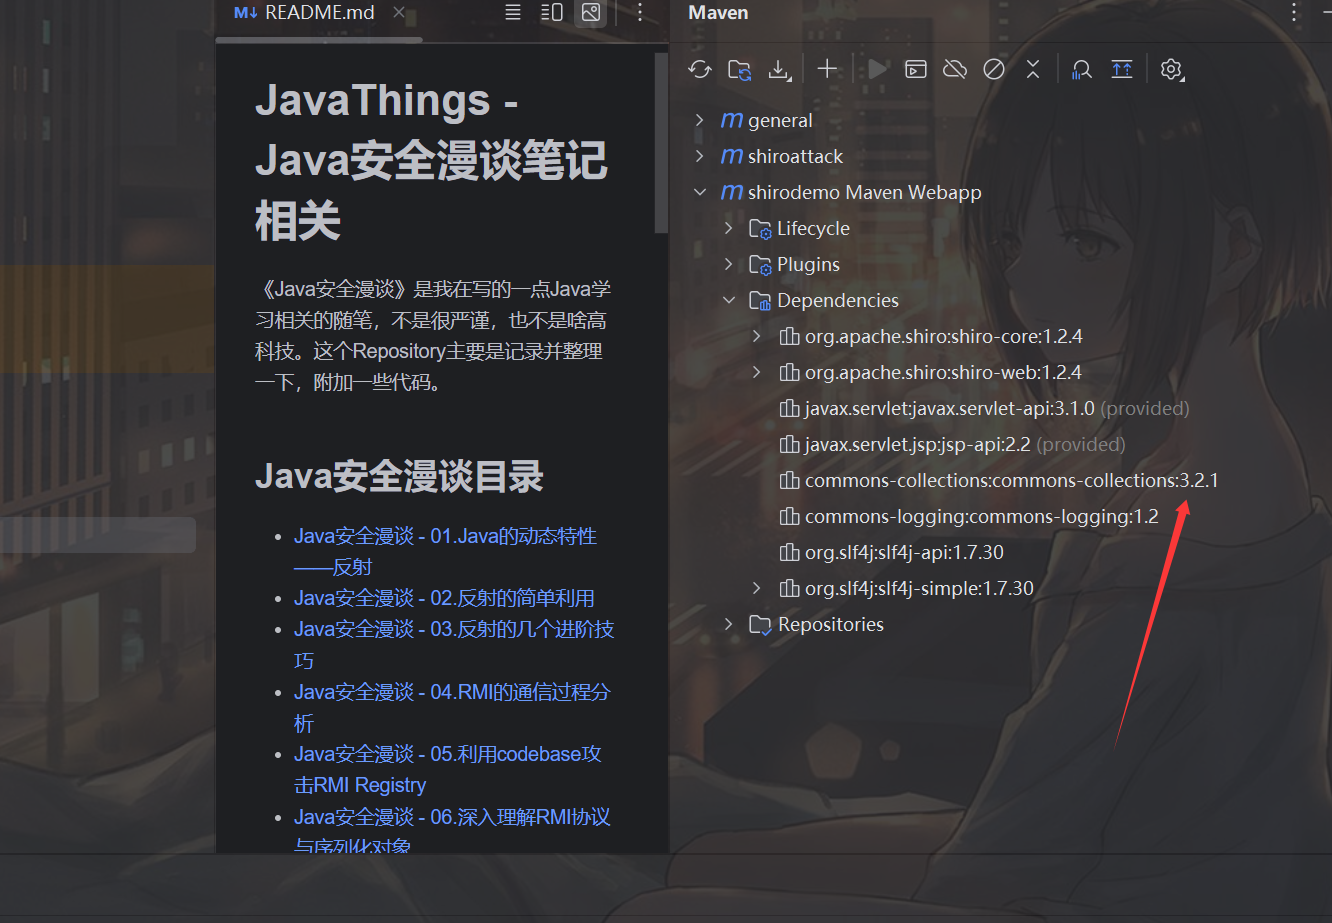Toggle the Skip Tests mode
Image resolution: width=1332 pixels, height=923 pixels.
point(994,69)
